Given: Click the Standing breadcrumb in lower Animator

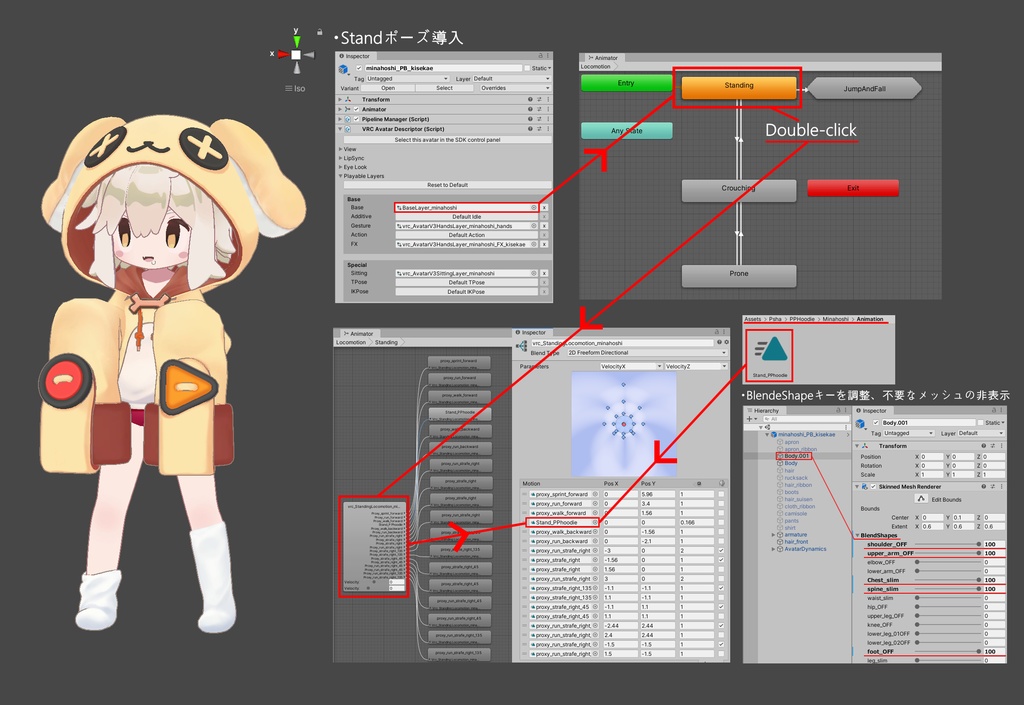Looking at the screenshot, I should 386,342.
